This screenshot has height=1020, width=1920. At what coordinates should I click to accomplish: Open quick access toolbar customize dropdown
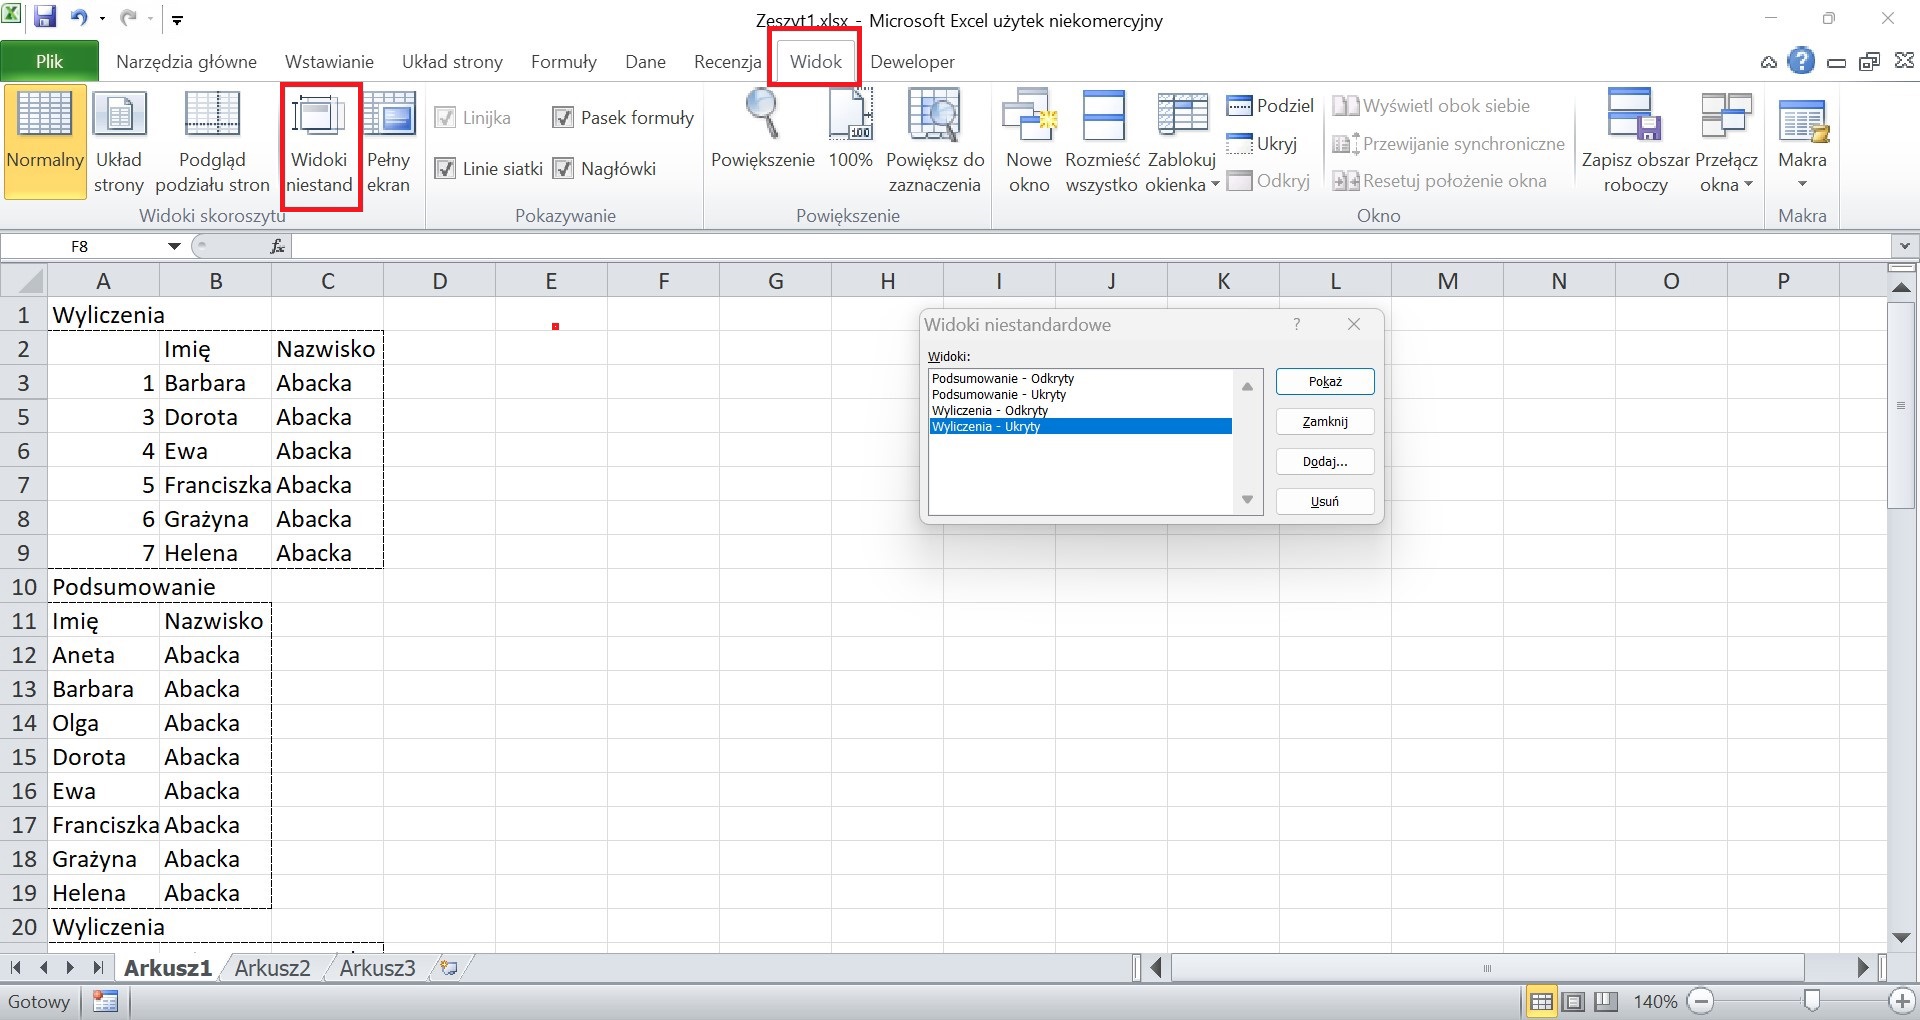pos(177,19)
